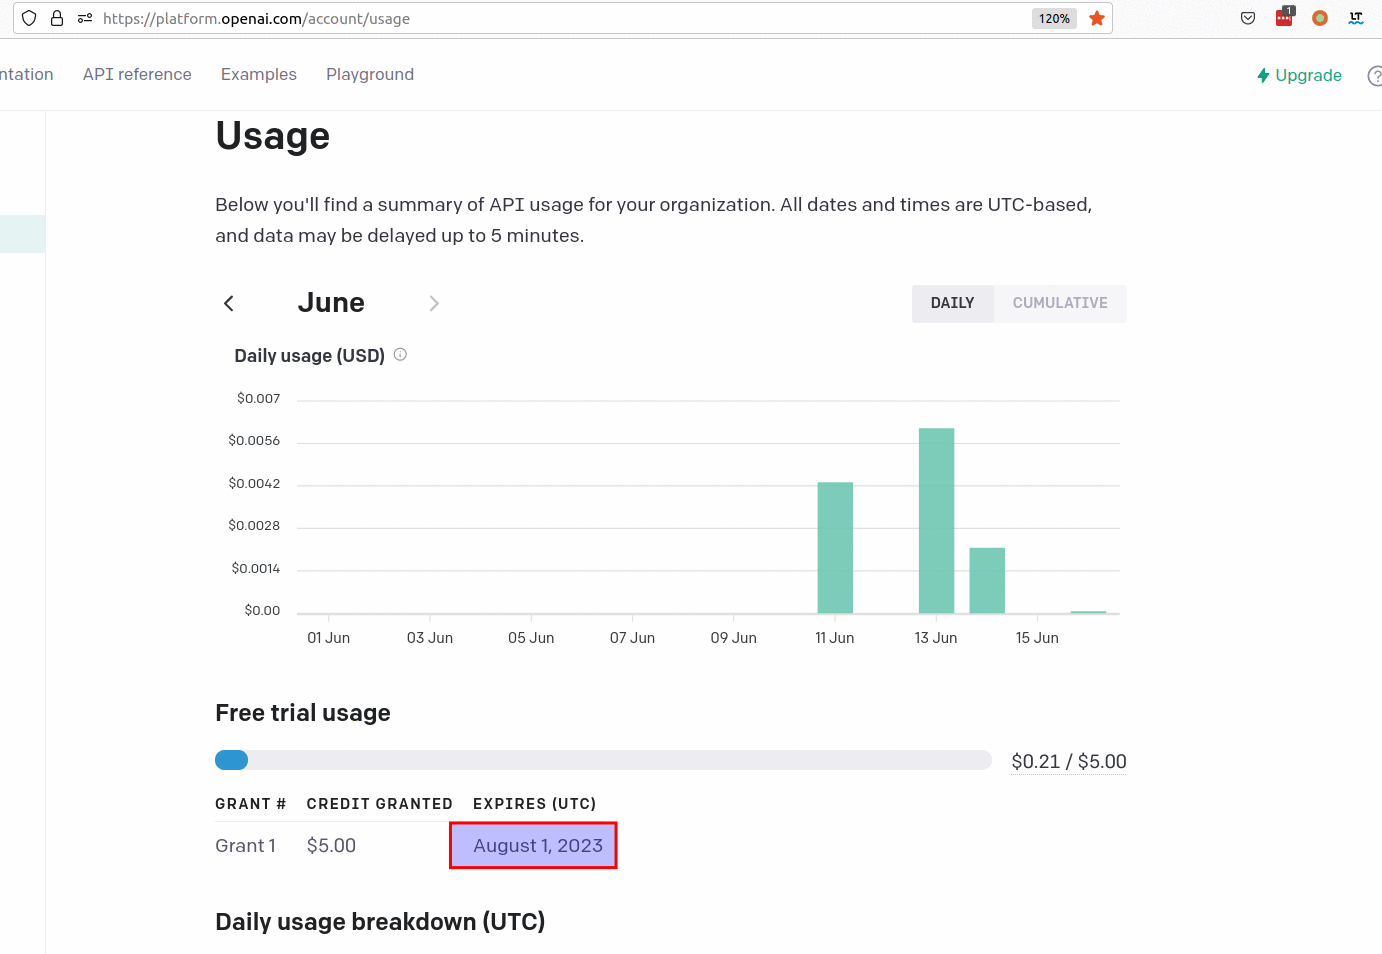The image size is (1382, 954).
Task: Open the Pocket save icon
Action: pyautogui.click(x=1248, y=18)
